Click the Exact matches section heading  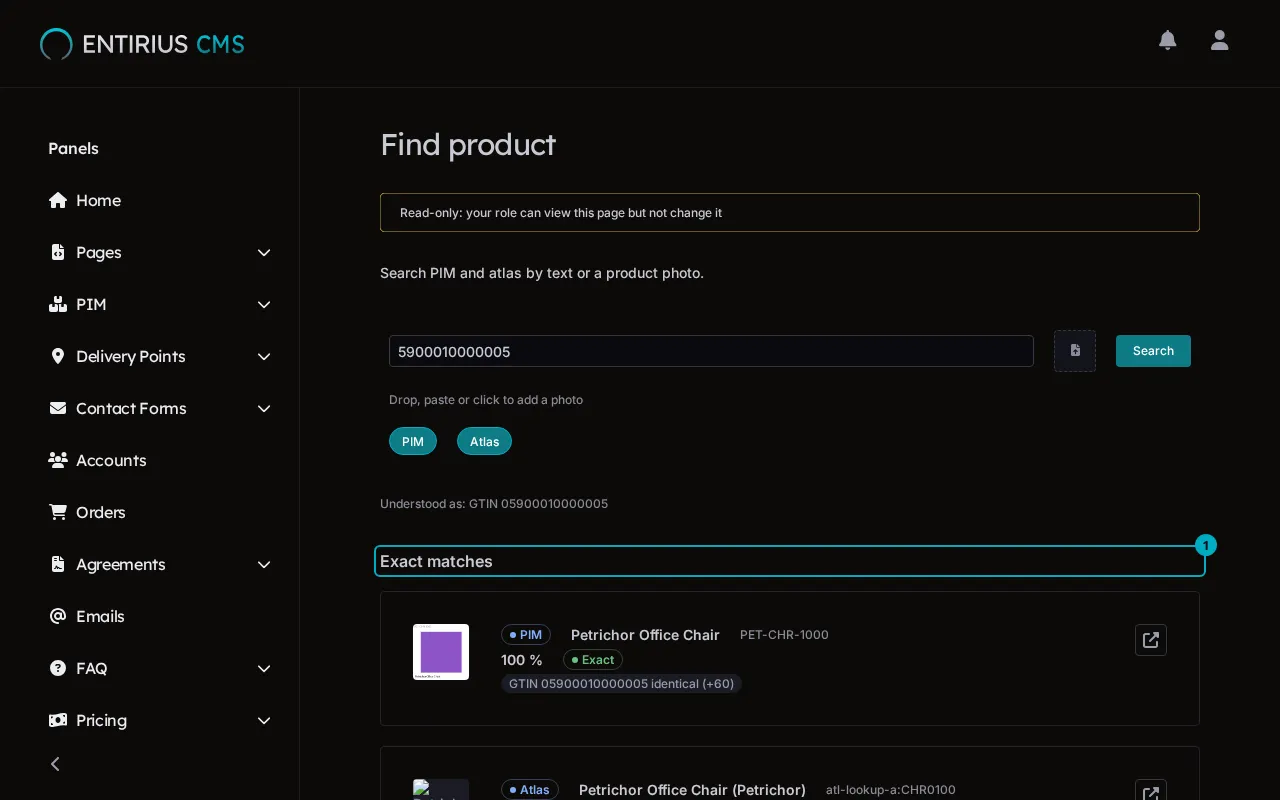(436, 561)
